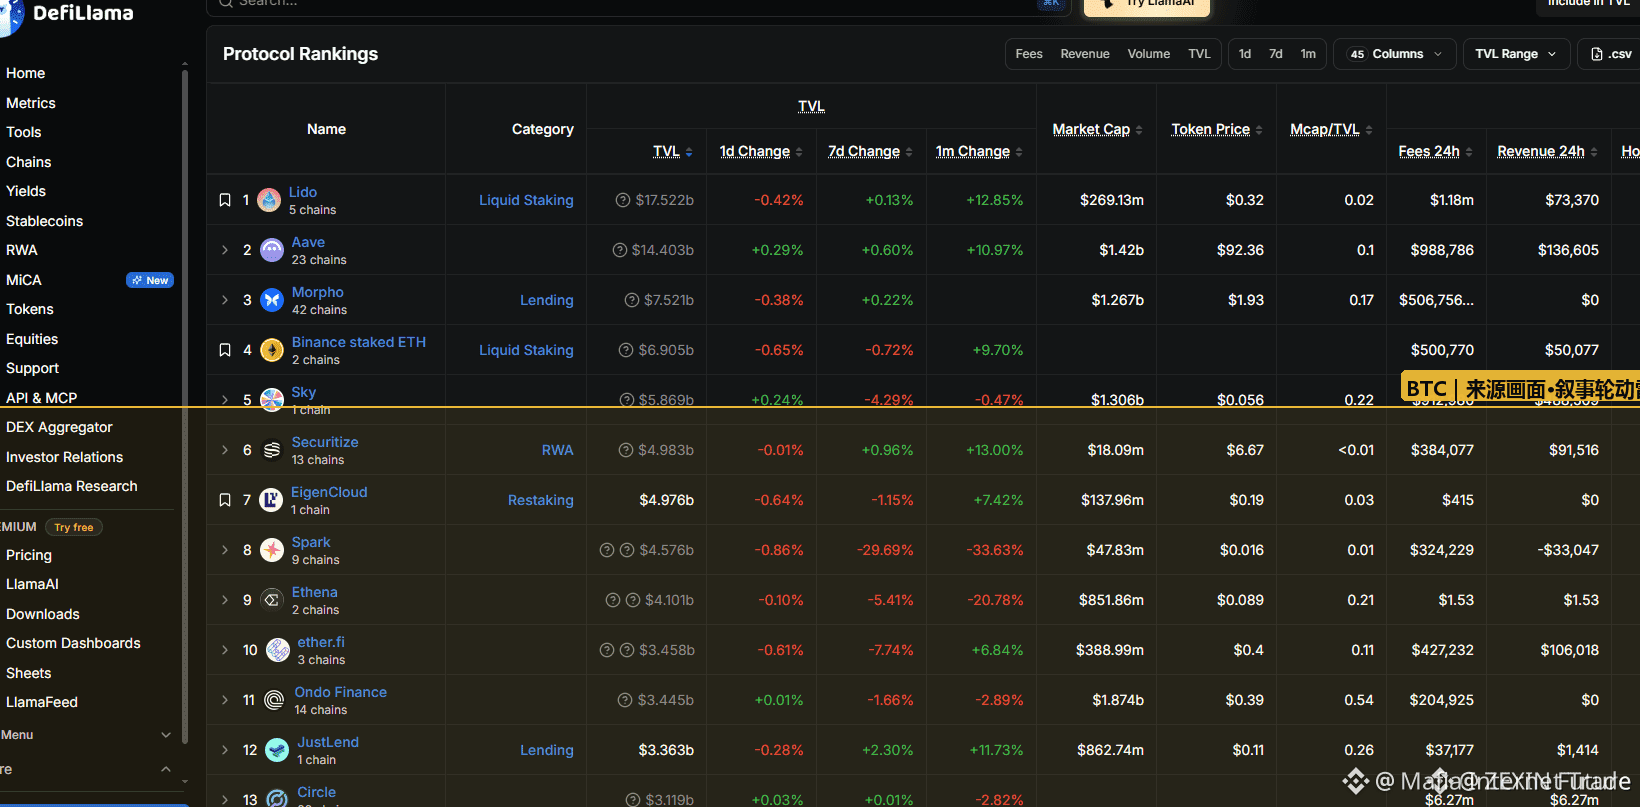1640x807 pixels.
Task: Toggle the bookmark for EigenCloud row
Action: 225,500
